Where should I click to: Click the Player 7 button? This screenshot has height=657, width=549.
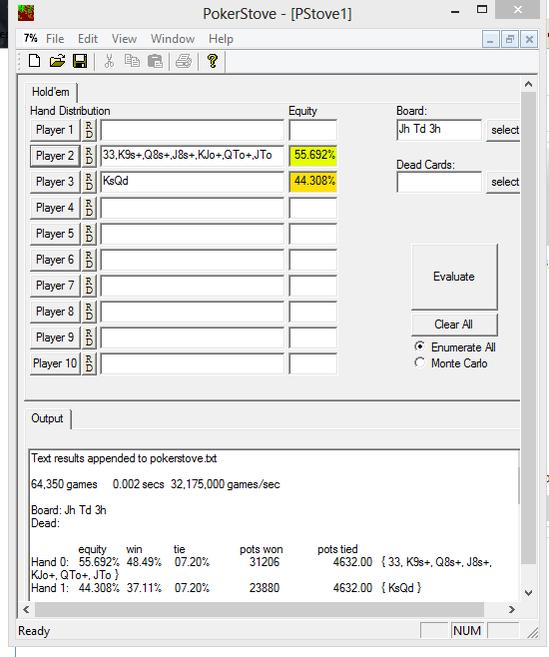click(55, 286)
